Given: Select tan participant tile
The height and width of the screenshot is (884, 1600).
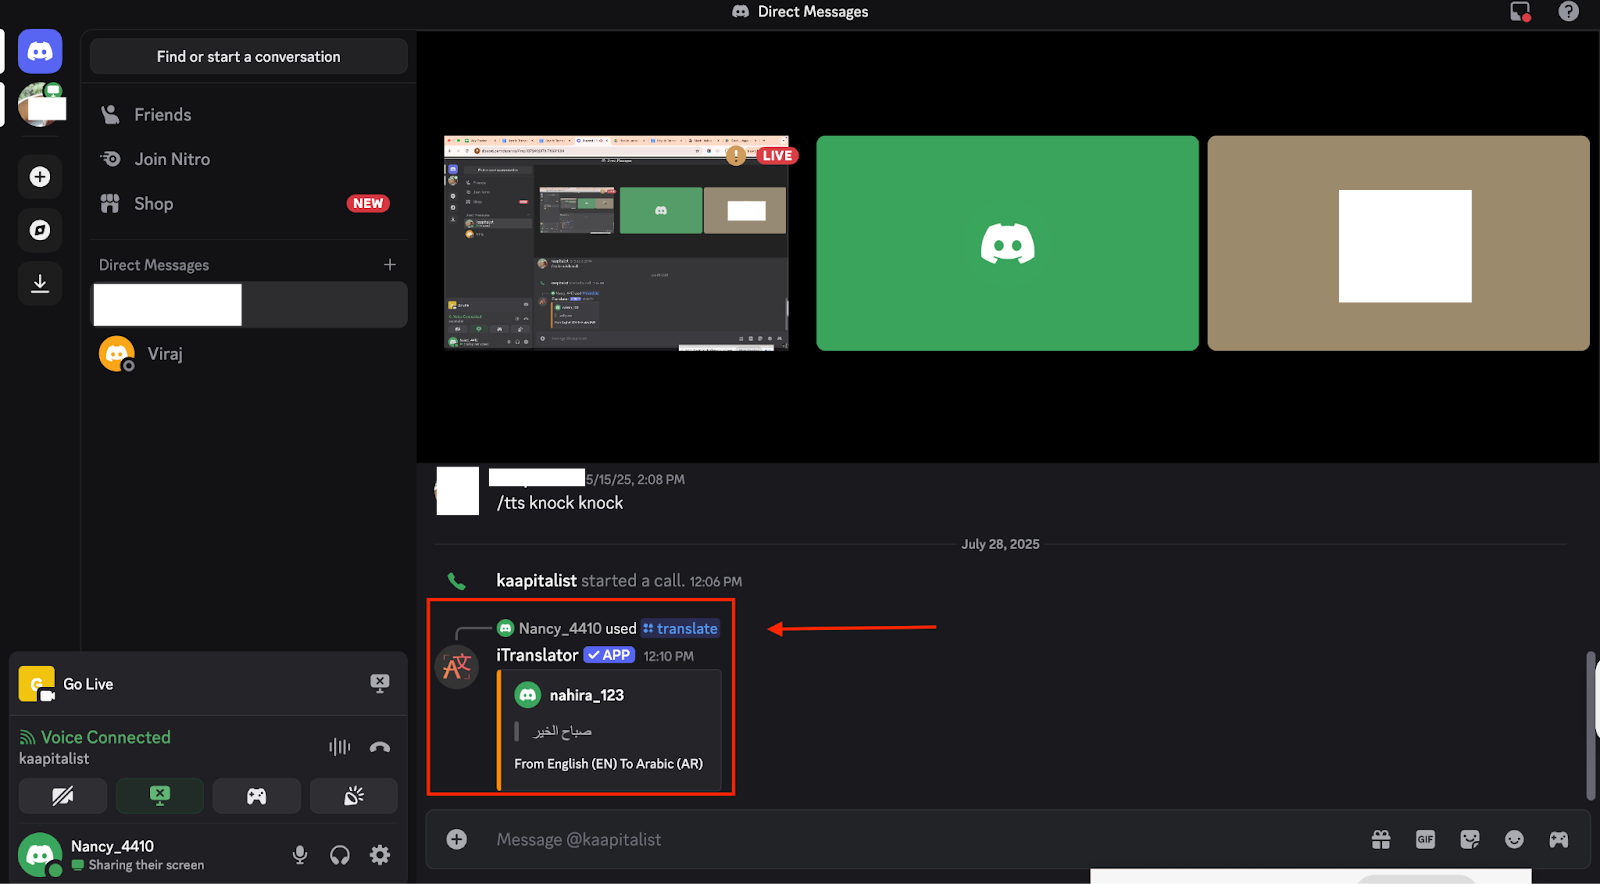Looking at the screenshot, I should click(1398, 243).
